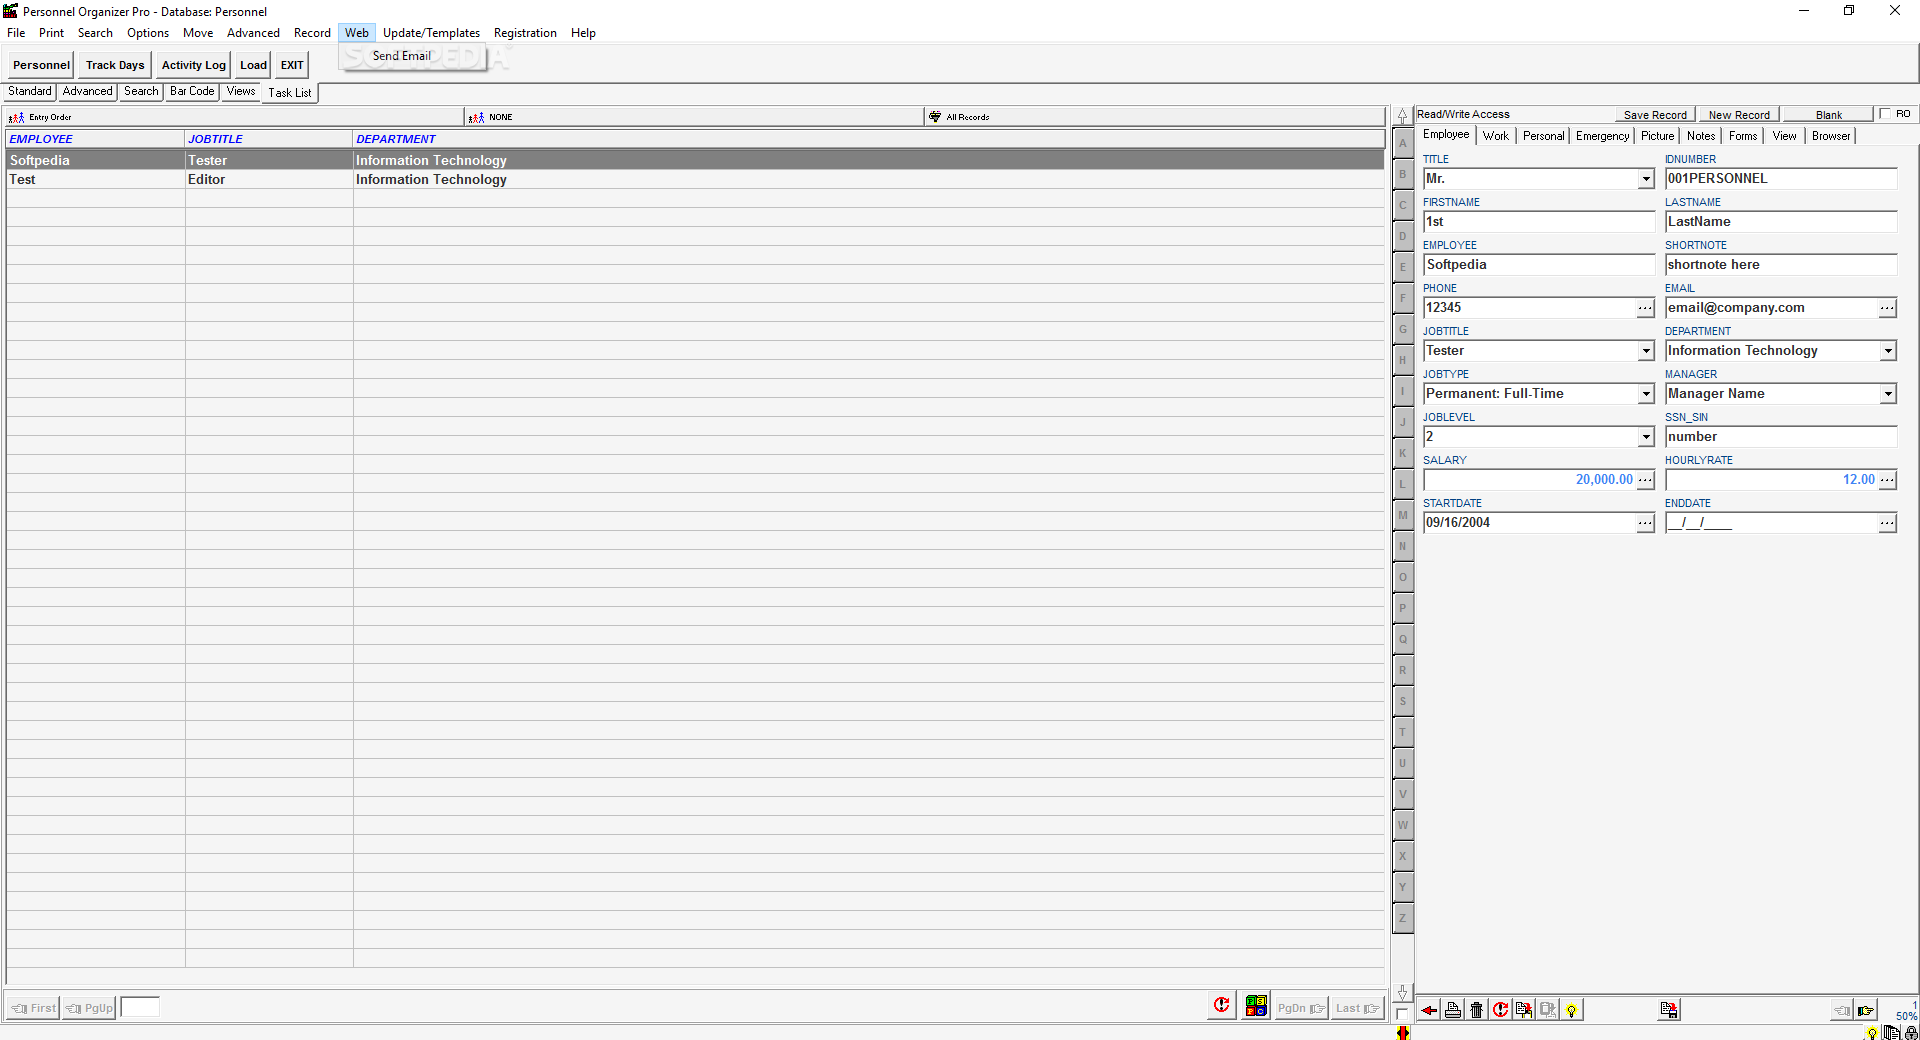Viewport: 1920px width, 1040px height.
Task: Expand the Jobtype dropdown
Action: pos(1646,394)
